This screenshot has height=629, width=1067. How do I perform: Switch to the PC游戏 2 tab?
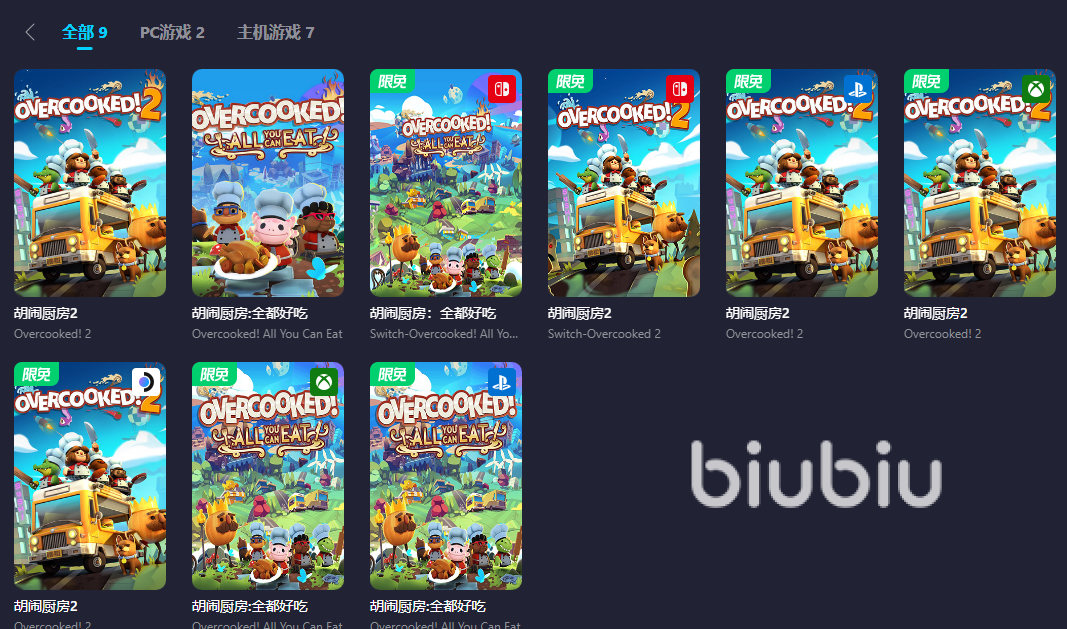pos(172,32)
